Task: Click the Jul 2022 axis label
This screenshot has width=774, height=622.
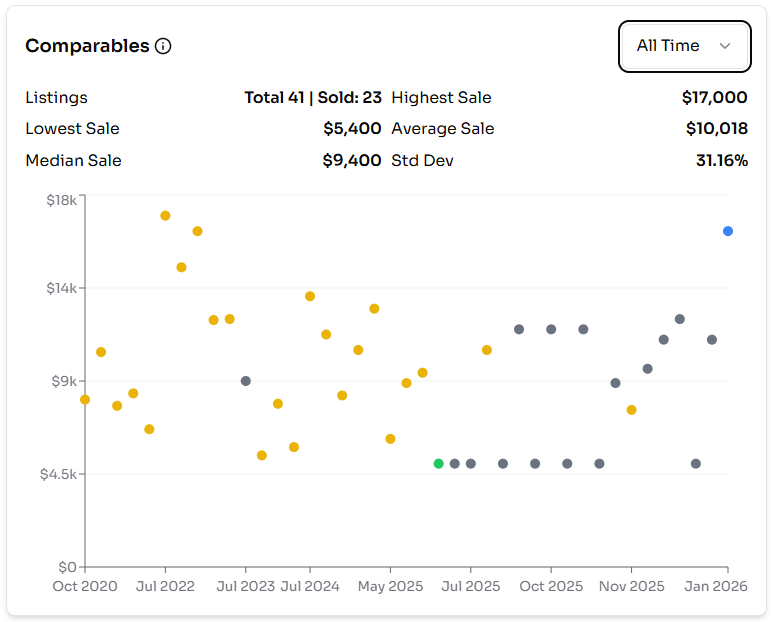Action: coord(166,586)
